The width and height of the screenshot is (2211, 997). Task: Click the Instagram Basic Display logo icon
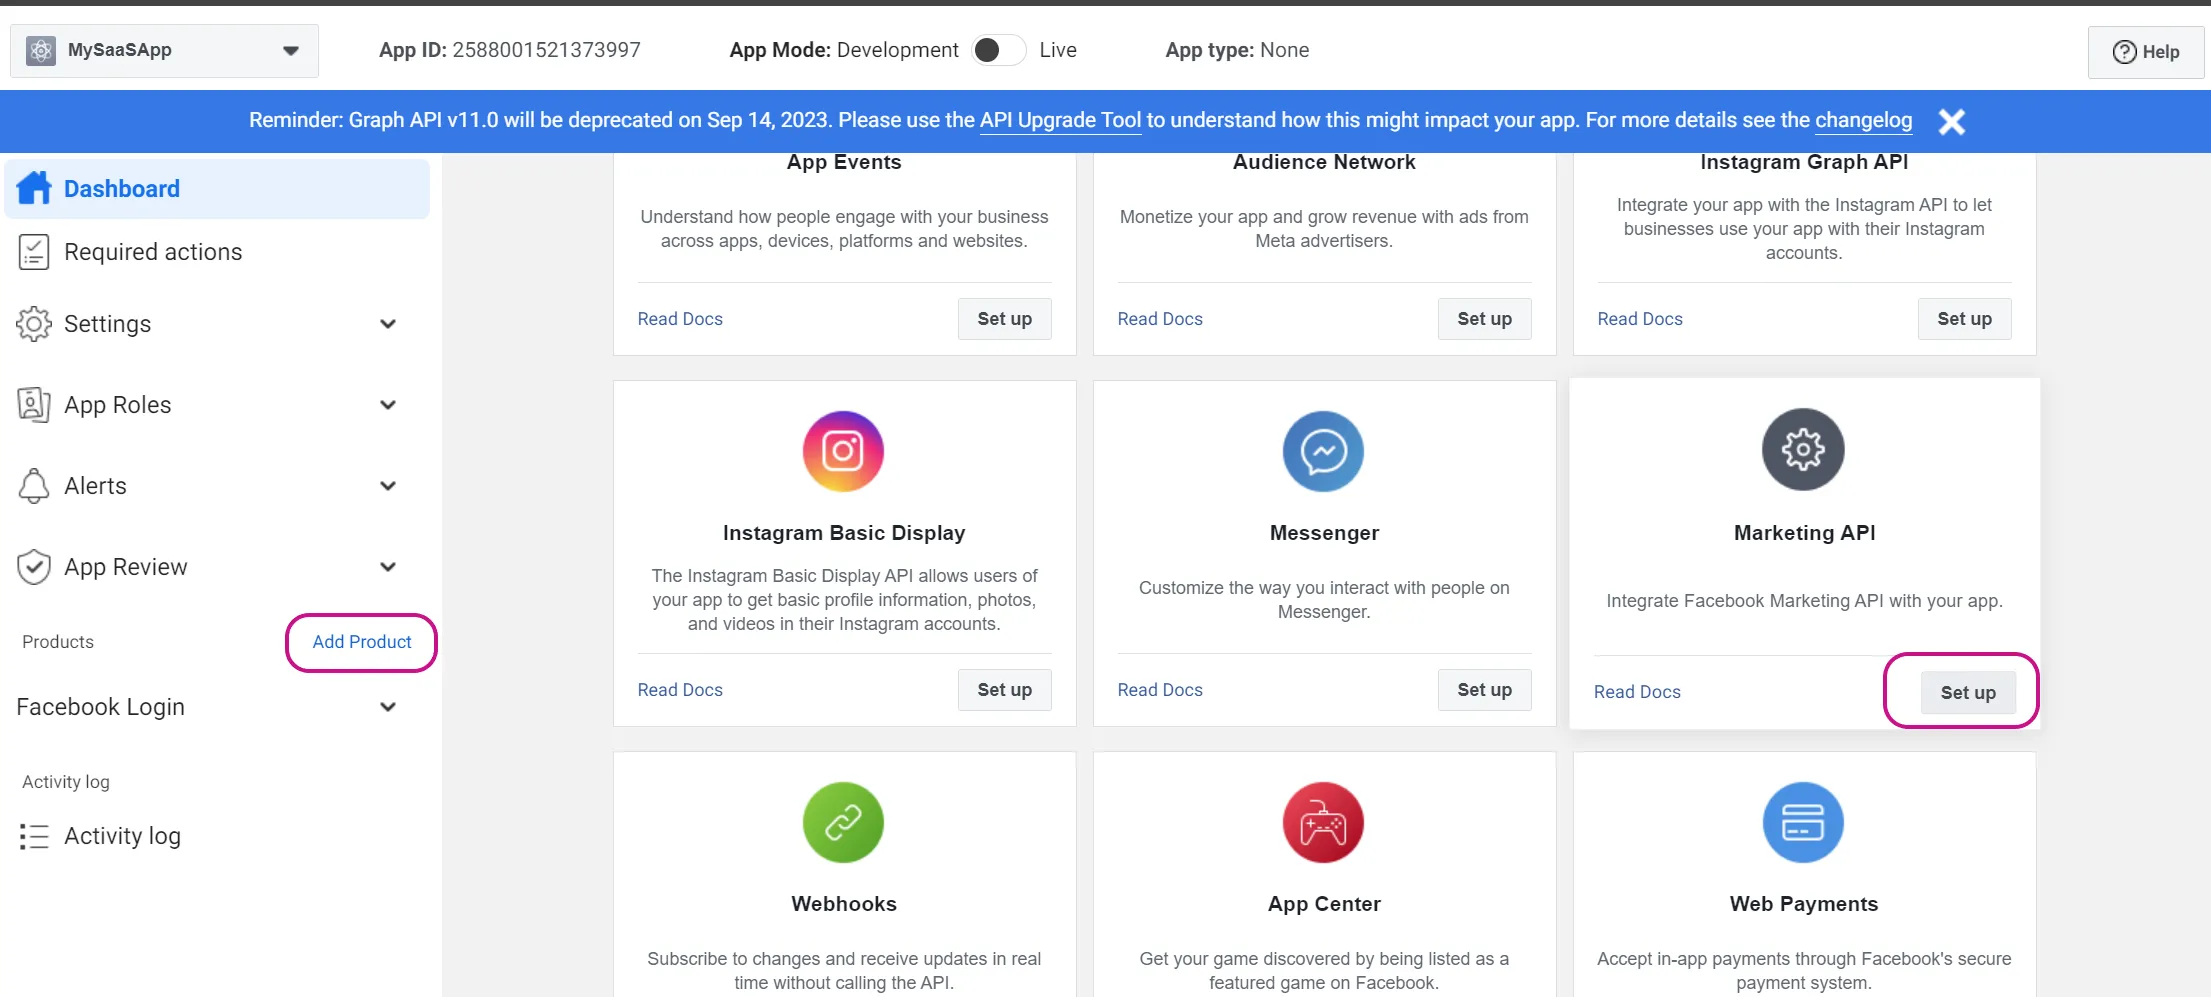click(843, 451)
